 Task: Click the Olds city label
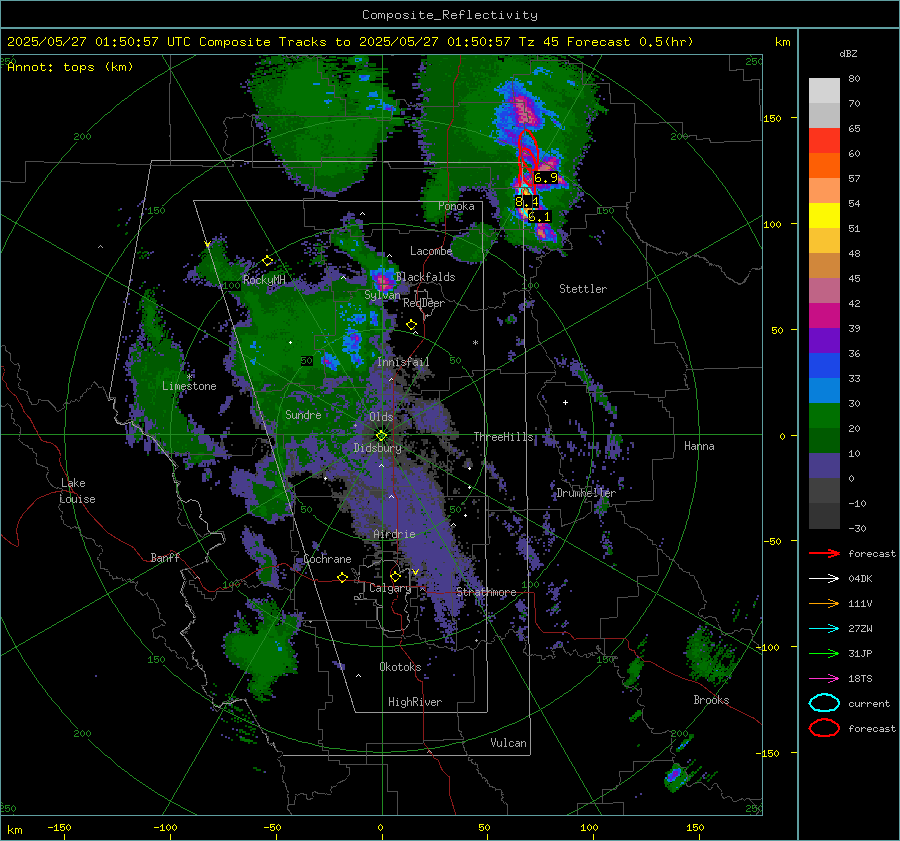click(x=381, y=417)
